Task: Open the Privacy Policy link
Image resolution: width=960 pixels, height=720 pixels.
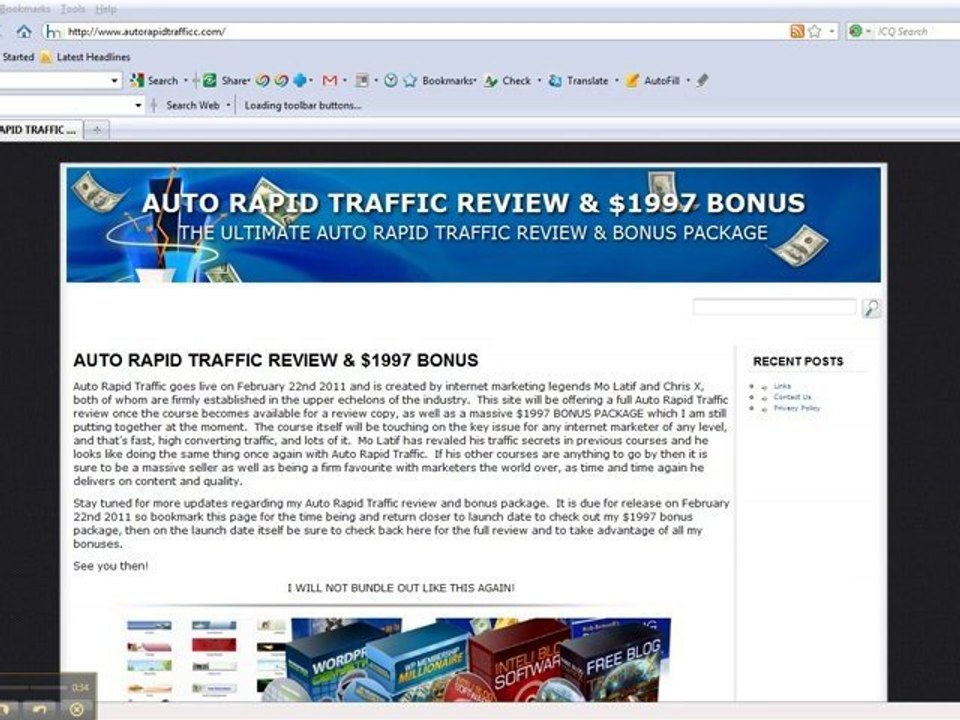Action: pyautogui.click(x=797, y=408)
